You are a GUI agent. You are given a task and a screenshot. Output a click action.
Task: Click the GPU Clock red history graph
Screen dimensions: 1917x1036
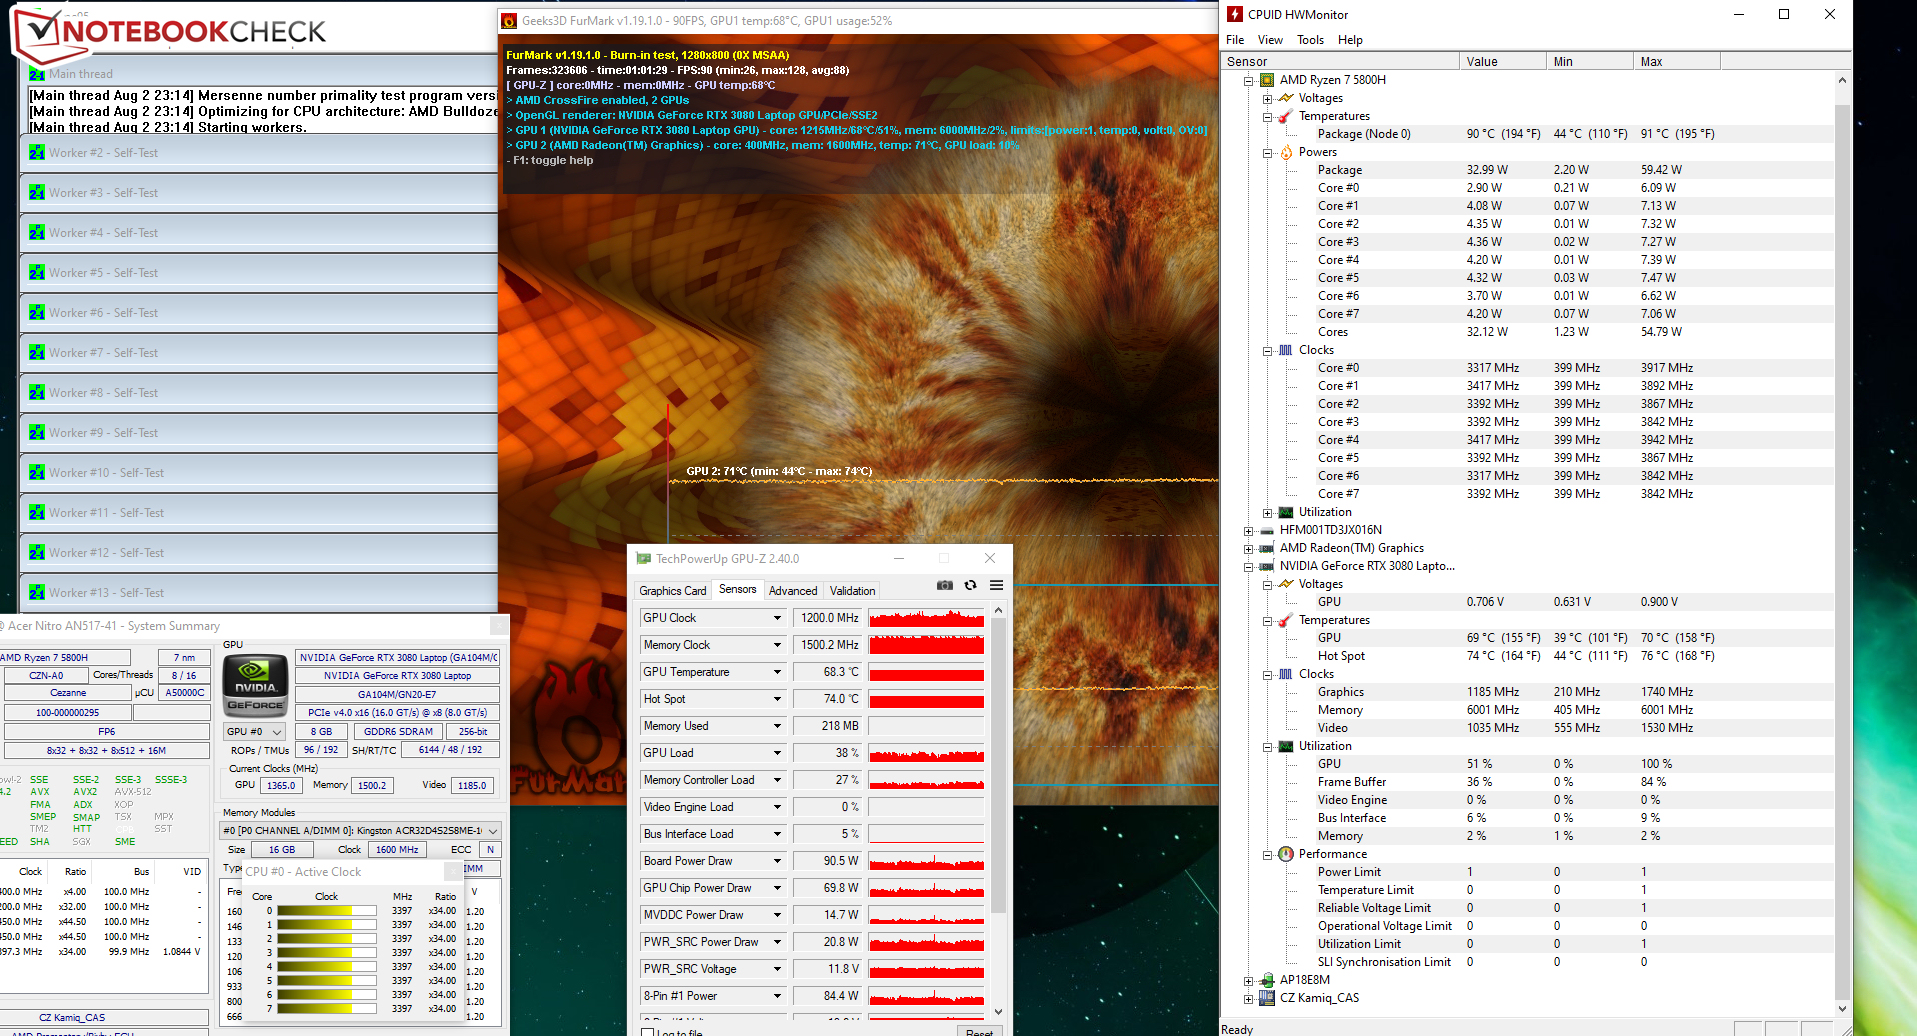pyautogui.click(x=926, y=618)
